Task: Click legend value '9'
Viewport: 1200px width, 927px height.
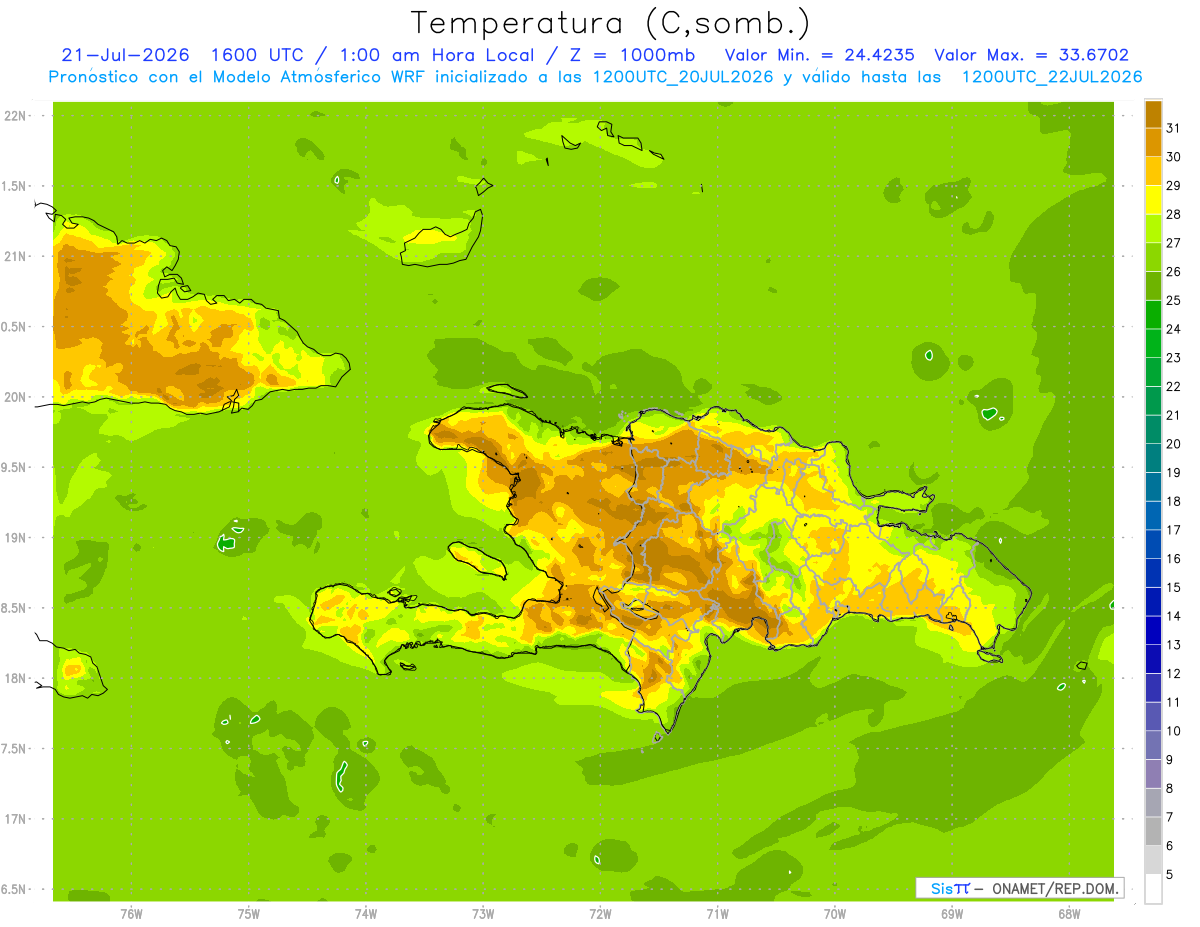Action: [1169, 760]
